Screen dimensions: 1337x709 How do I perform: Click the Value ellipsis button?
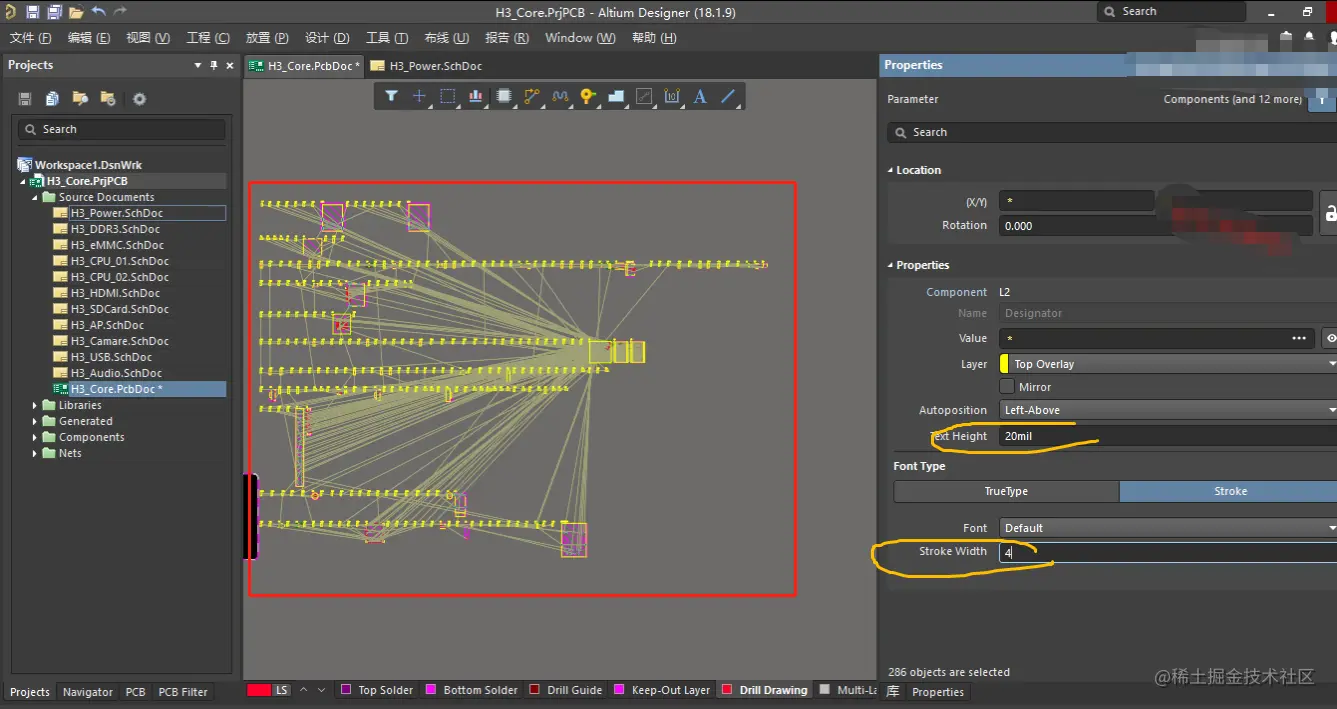1299,338
